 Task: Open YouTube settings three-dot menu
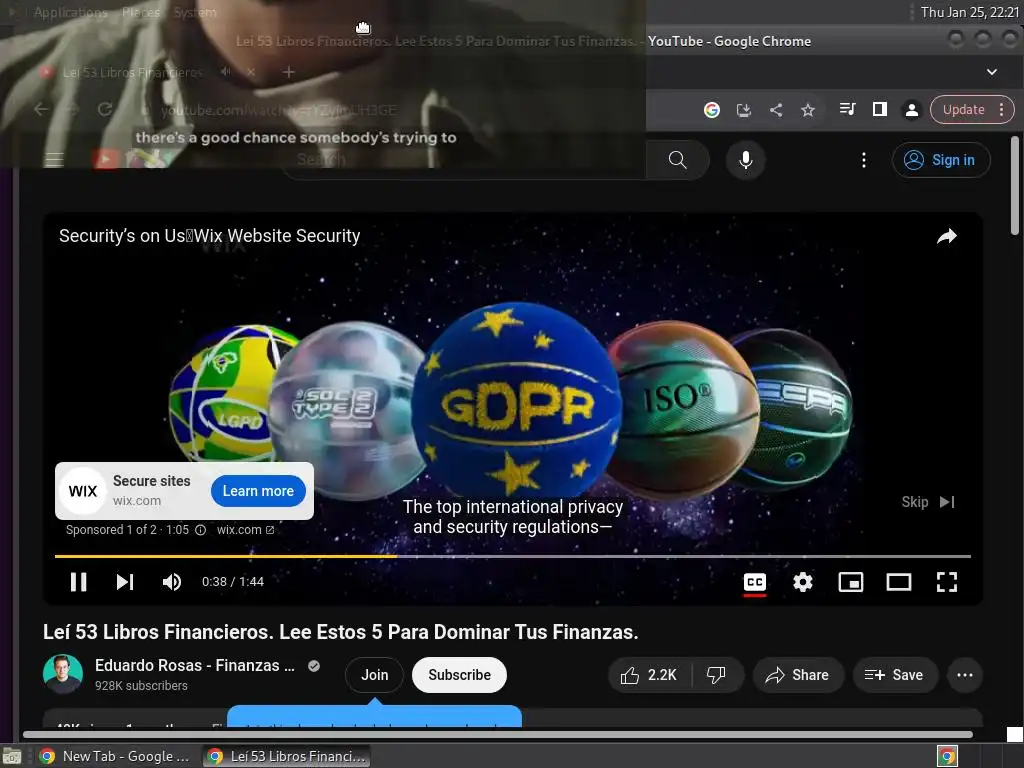(863, 160)
